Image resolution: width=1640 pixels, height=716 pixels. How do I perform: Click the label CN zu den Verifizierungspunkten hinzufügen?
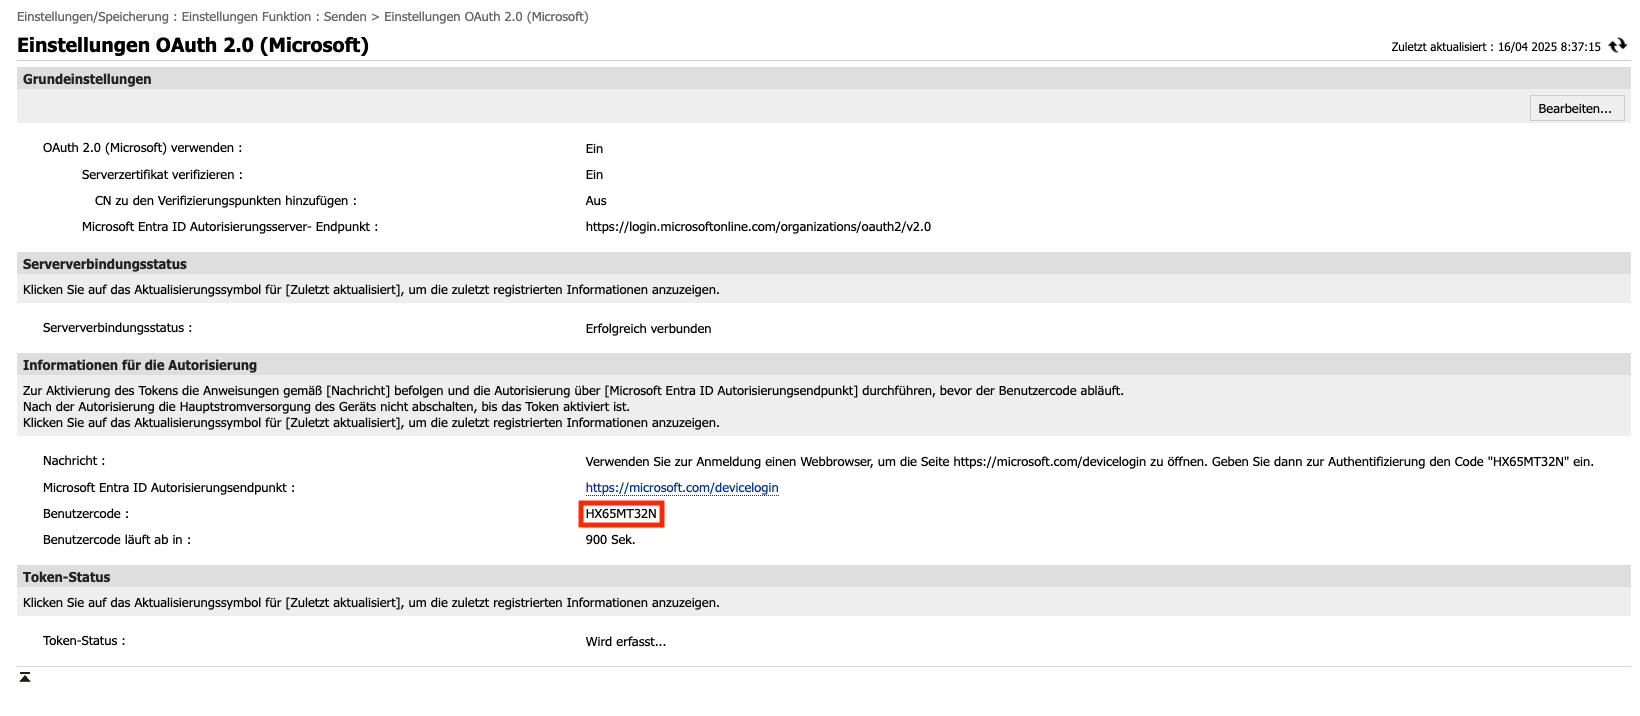pyautogui.click(x=226, y=201)
